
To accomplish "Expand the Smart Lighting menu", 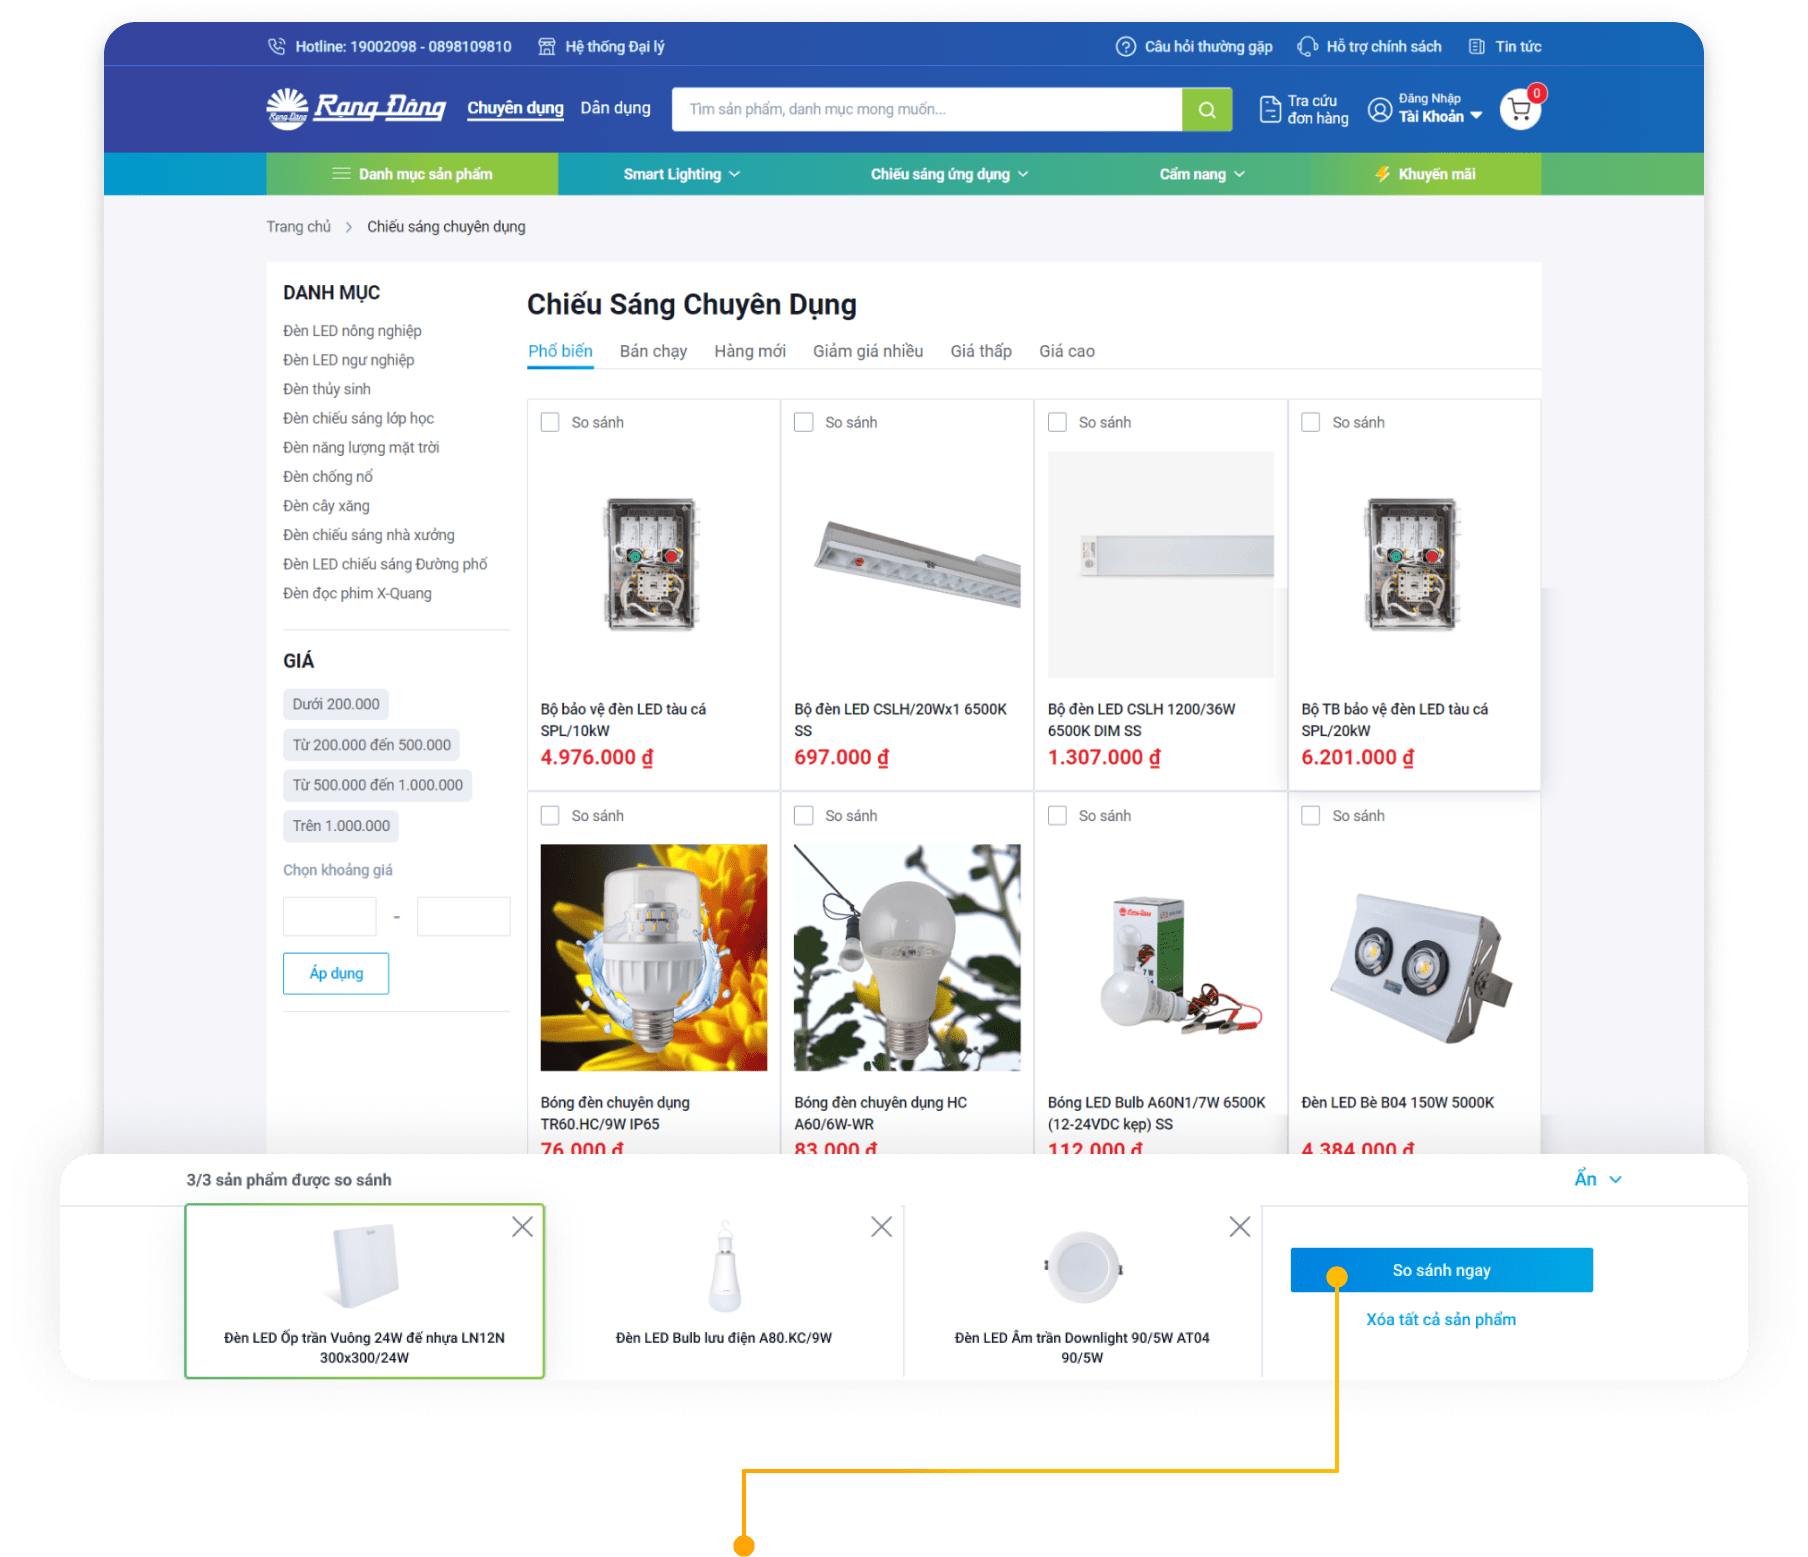I will pos(682,174).
